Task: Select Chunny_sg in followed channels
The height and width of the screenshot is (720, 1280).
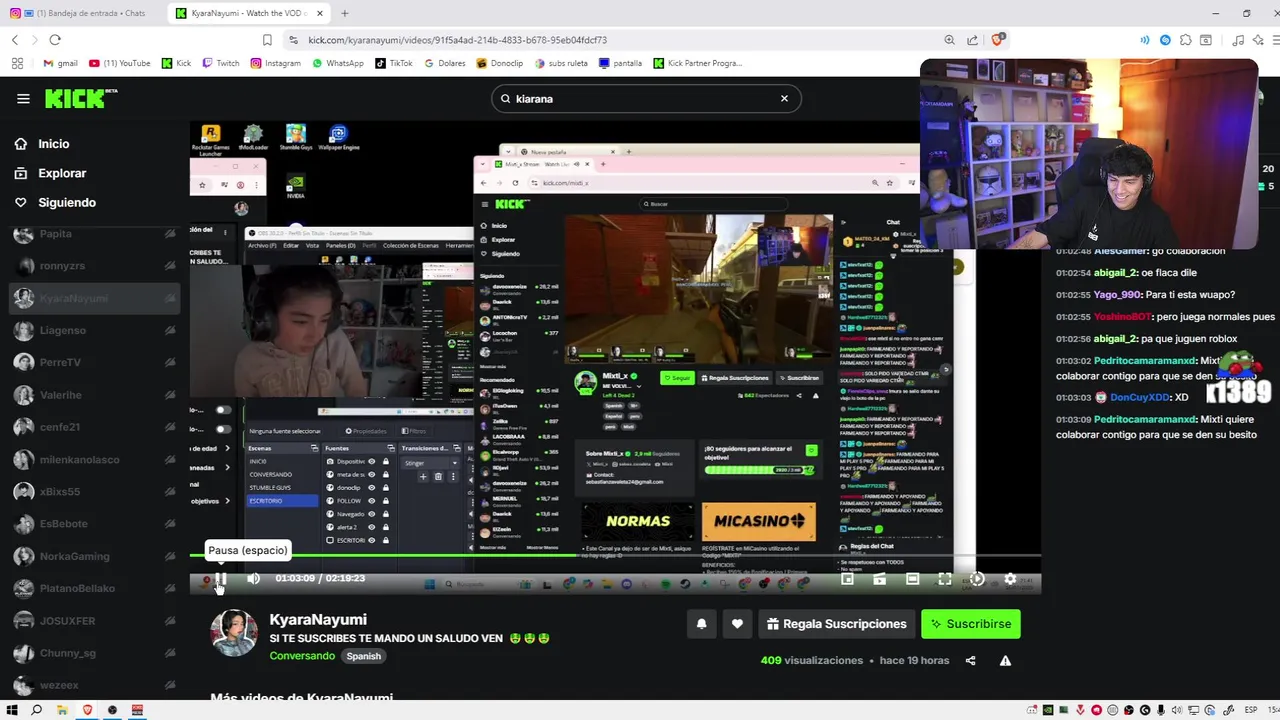Action: 95,653
